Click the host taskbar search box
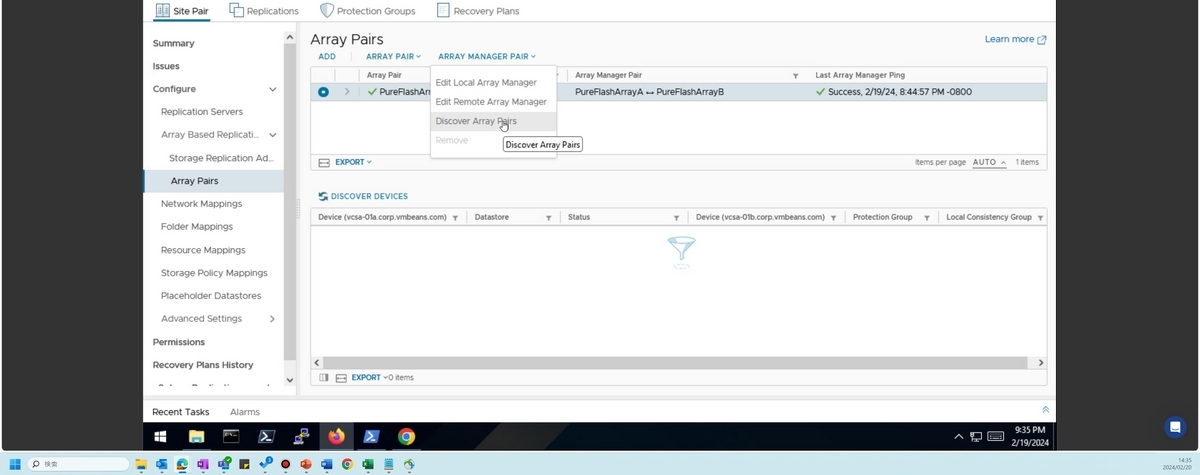The width and height of the screenshot is (1200, 475). tap(80, 464)
